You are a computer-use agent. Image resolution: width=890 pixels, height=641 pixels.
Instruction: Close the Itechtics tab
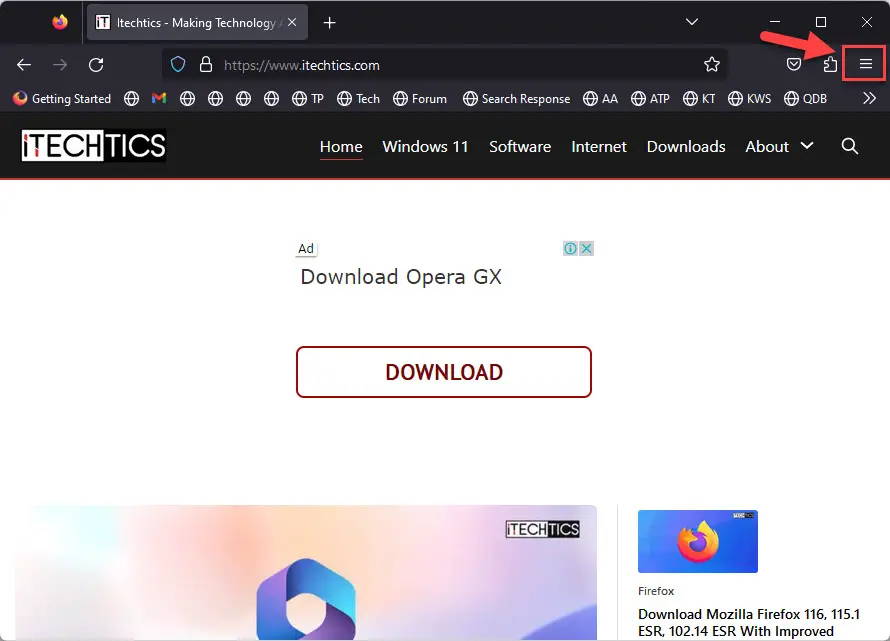point(292,22)
